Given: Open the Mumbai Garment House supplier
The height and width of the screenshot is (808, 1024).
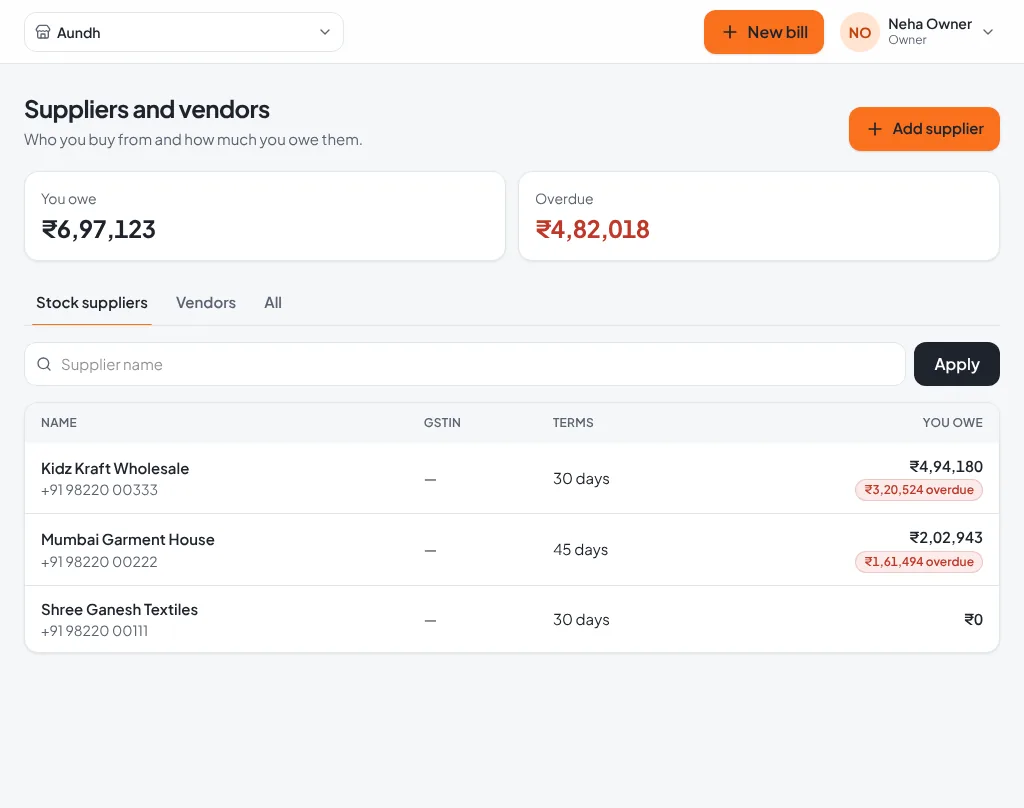Looking at the screenshot, I should (x=128, y=540).
